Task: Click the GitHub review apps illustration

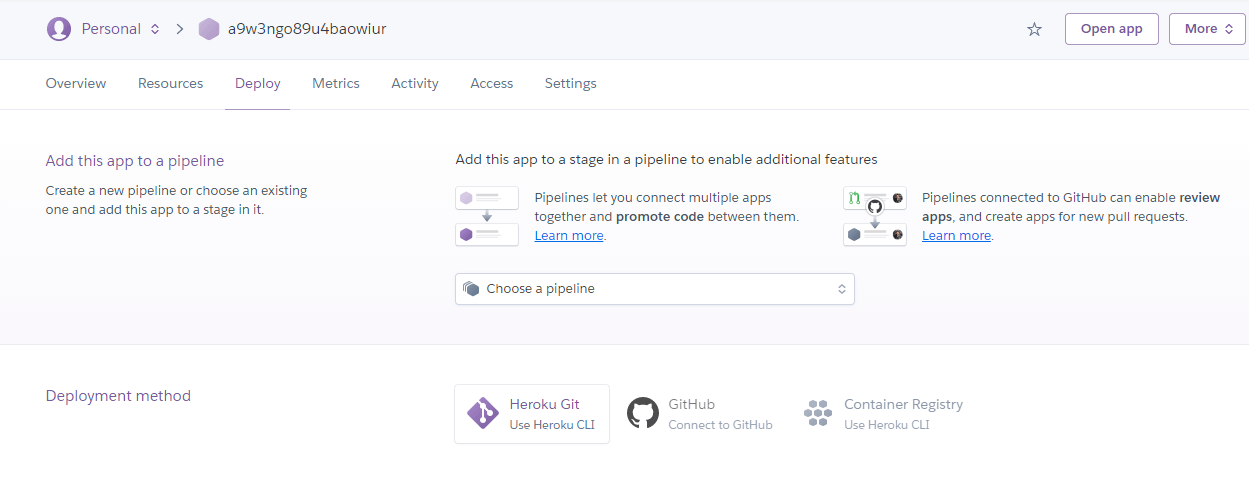Action: [874, 216]
